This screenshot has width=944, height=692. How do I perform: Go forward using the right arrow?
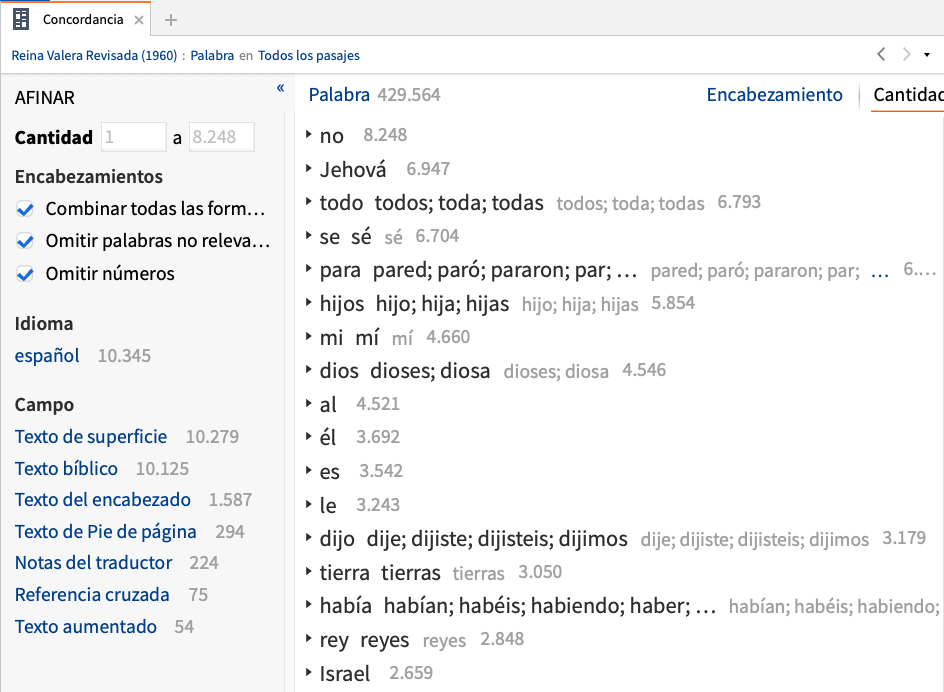906,54
